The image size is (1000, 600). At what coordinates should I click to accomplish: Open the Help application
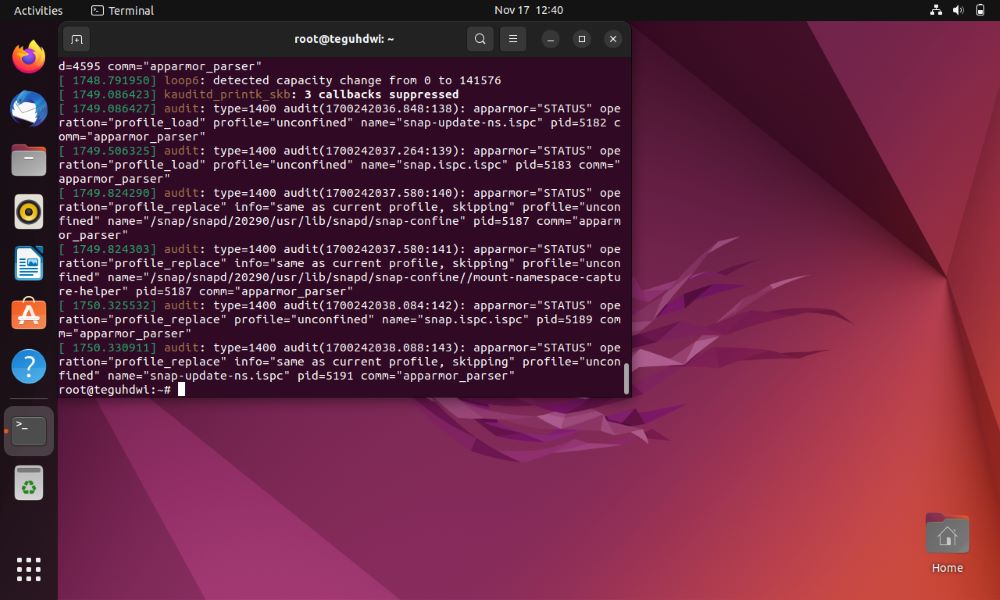pos(29,366)
